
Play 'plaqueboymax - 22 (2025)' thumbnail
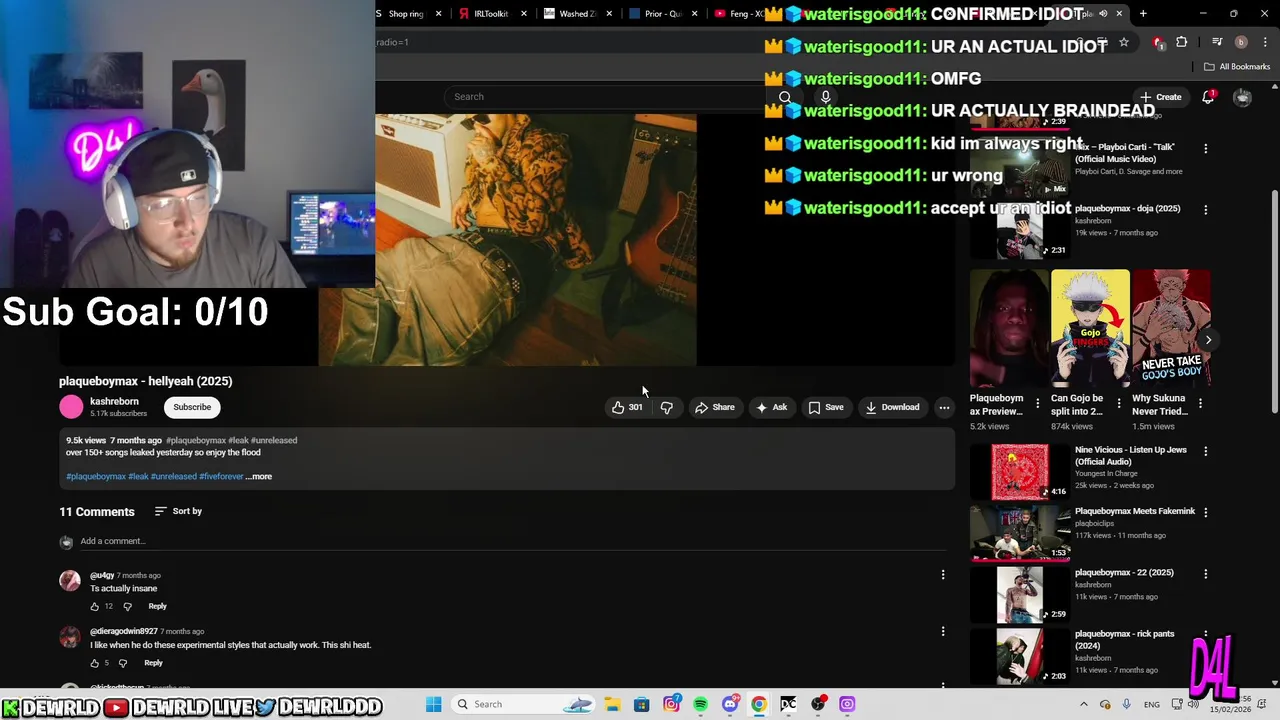point(1020,594)
